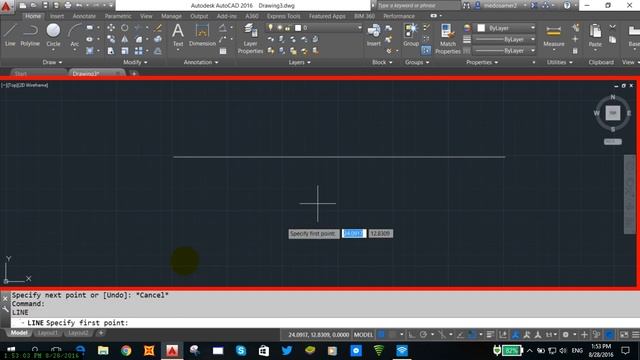Click the Group tool
The width and height of the screenshot is (640, 360).
(411, 35)
